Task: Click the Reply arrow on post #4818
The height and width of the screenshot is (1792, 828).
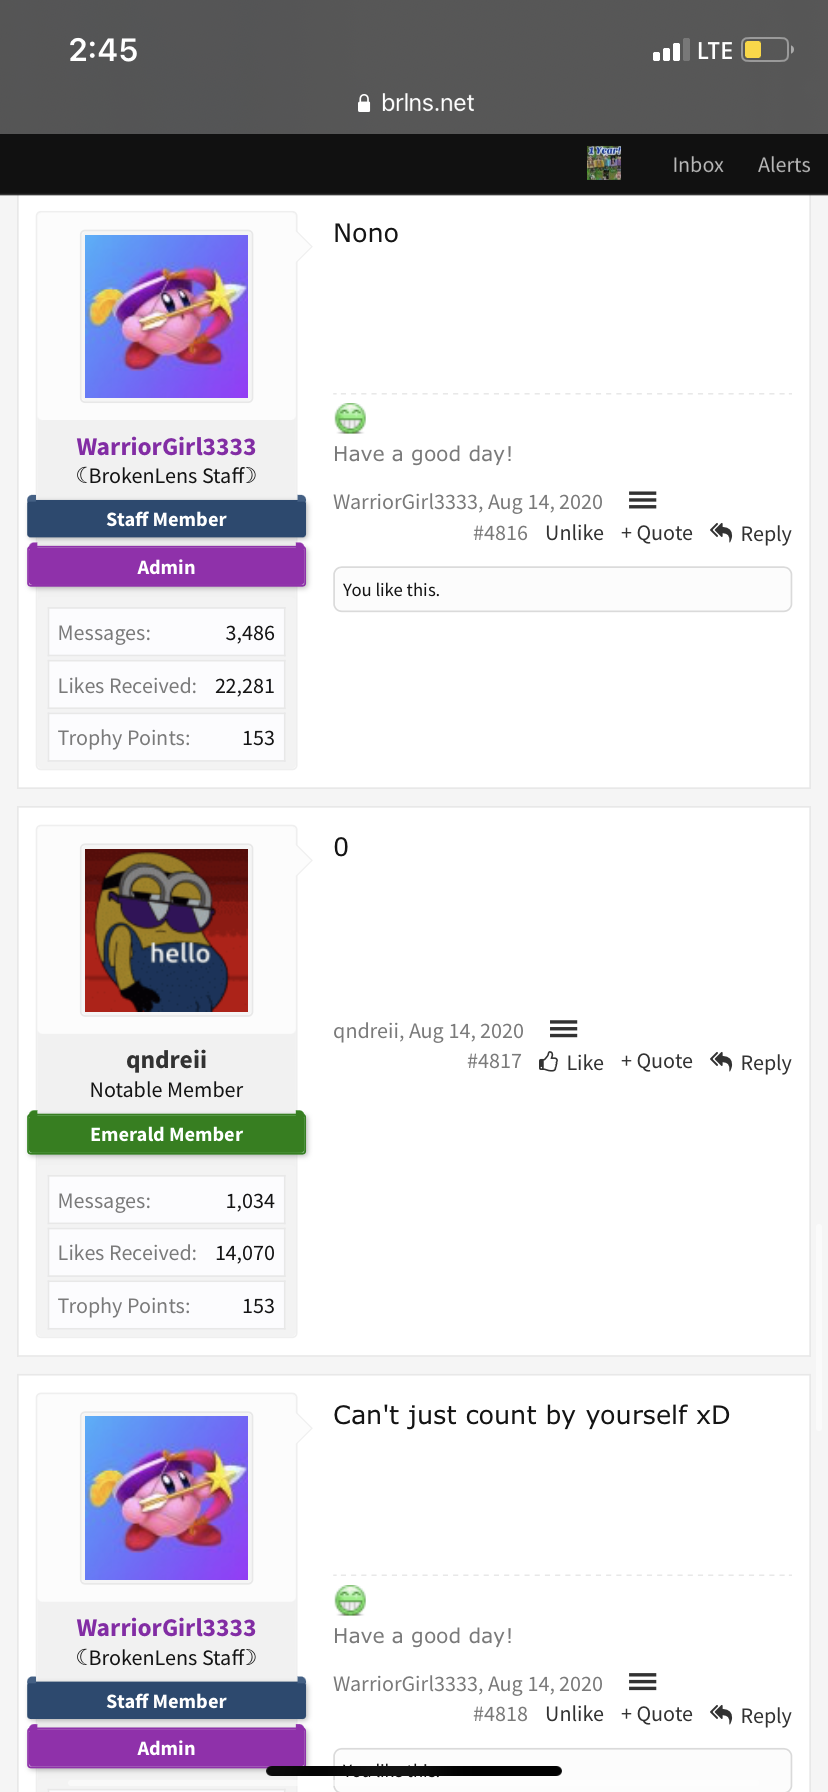Action: pos(751,1715)
